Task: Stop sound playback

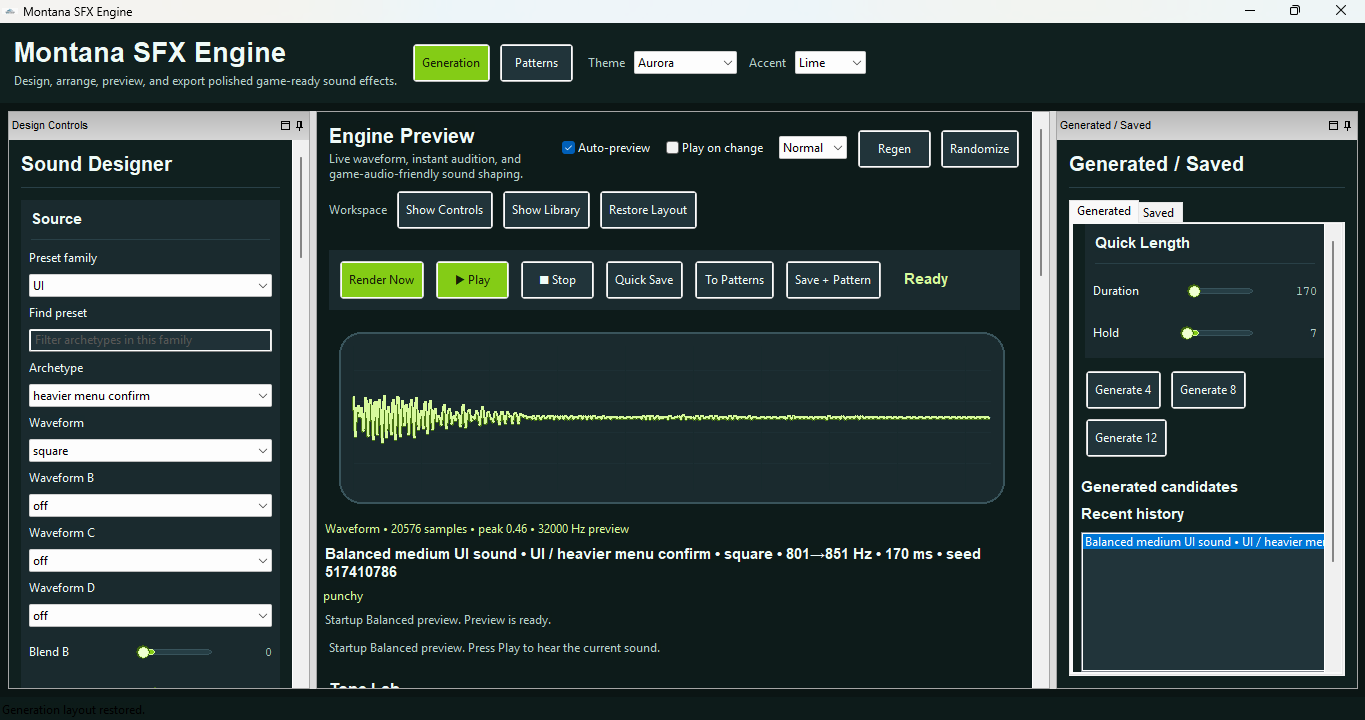Action: click(x=557, y=280)
